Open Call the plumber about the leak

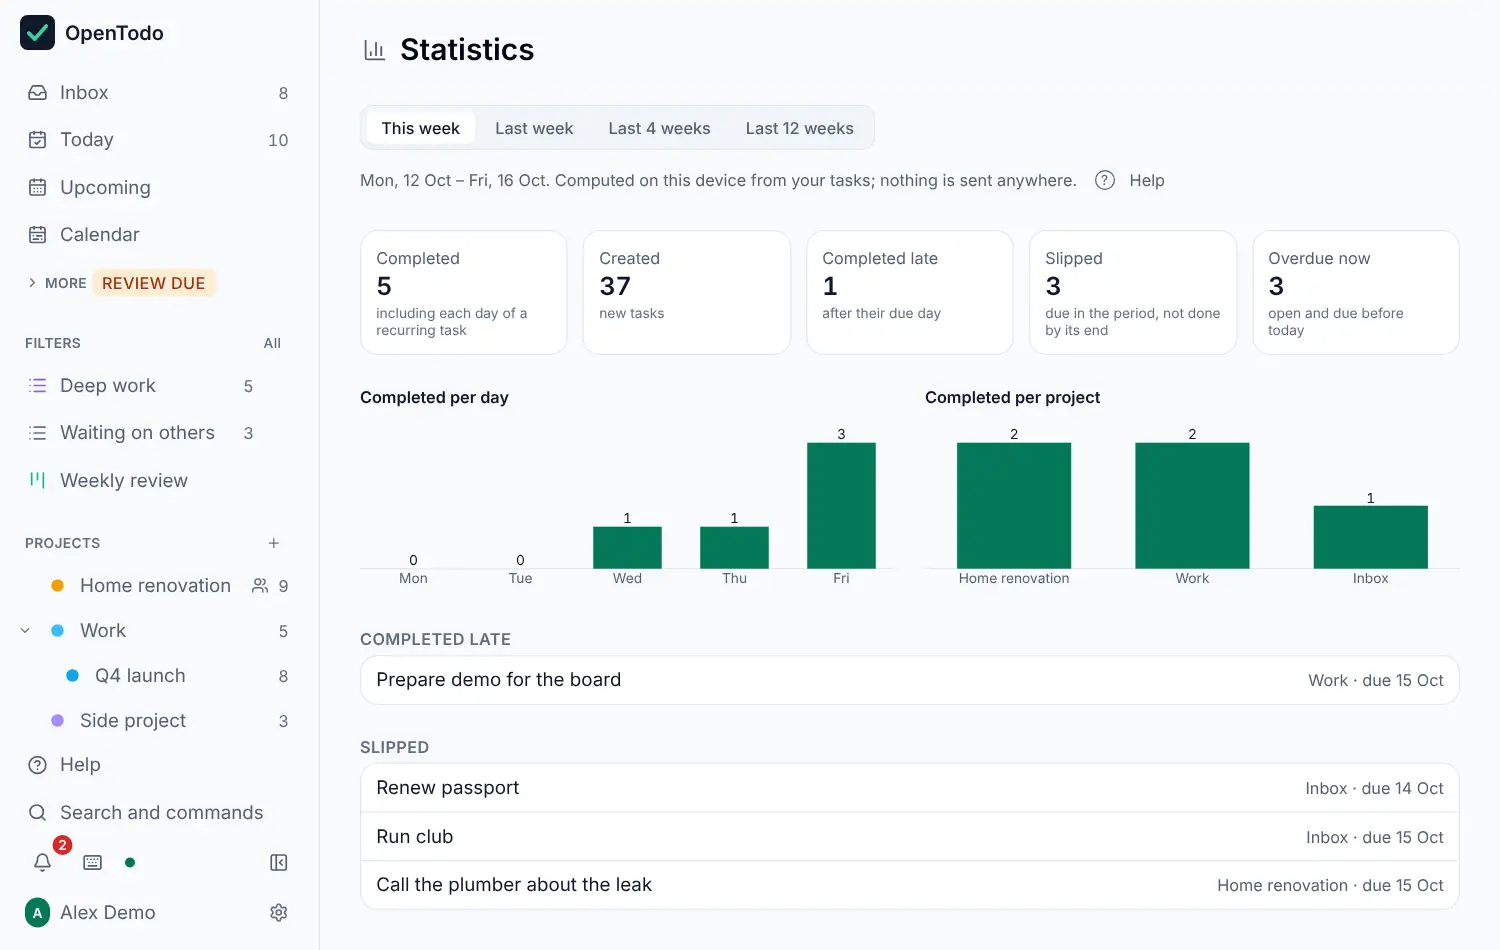coord(909,885)
